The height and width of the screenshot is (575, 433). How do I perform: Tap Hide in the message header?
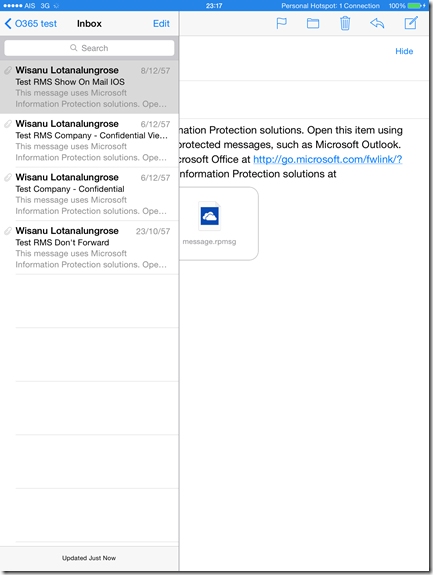(404, 51)
